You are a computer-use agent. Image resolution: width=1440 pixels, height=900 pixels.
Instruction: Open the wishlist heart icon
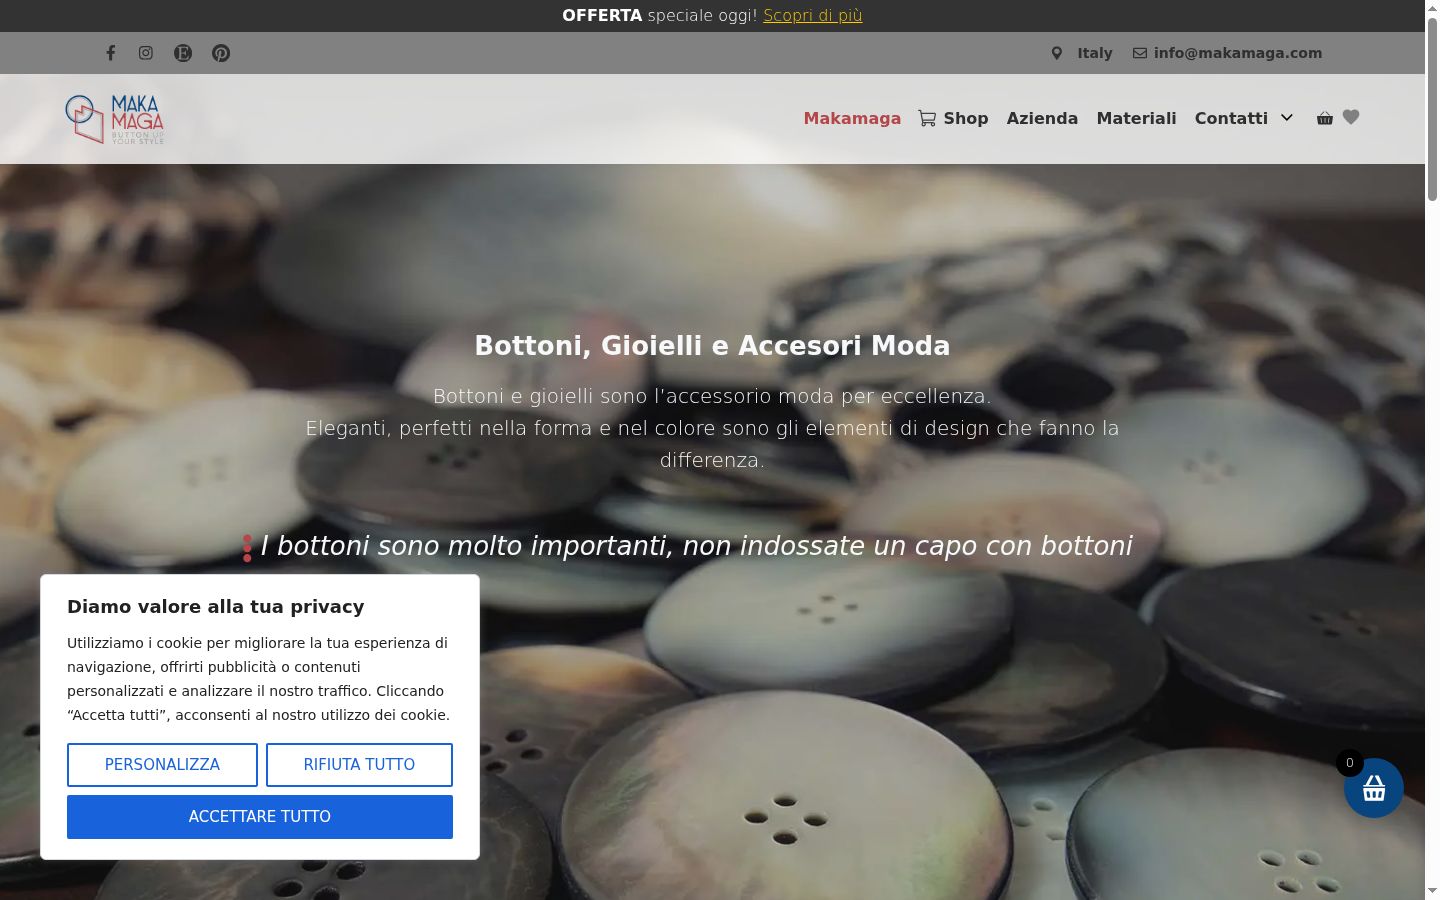point(1351,117)
